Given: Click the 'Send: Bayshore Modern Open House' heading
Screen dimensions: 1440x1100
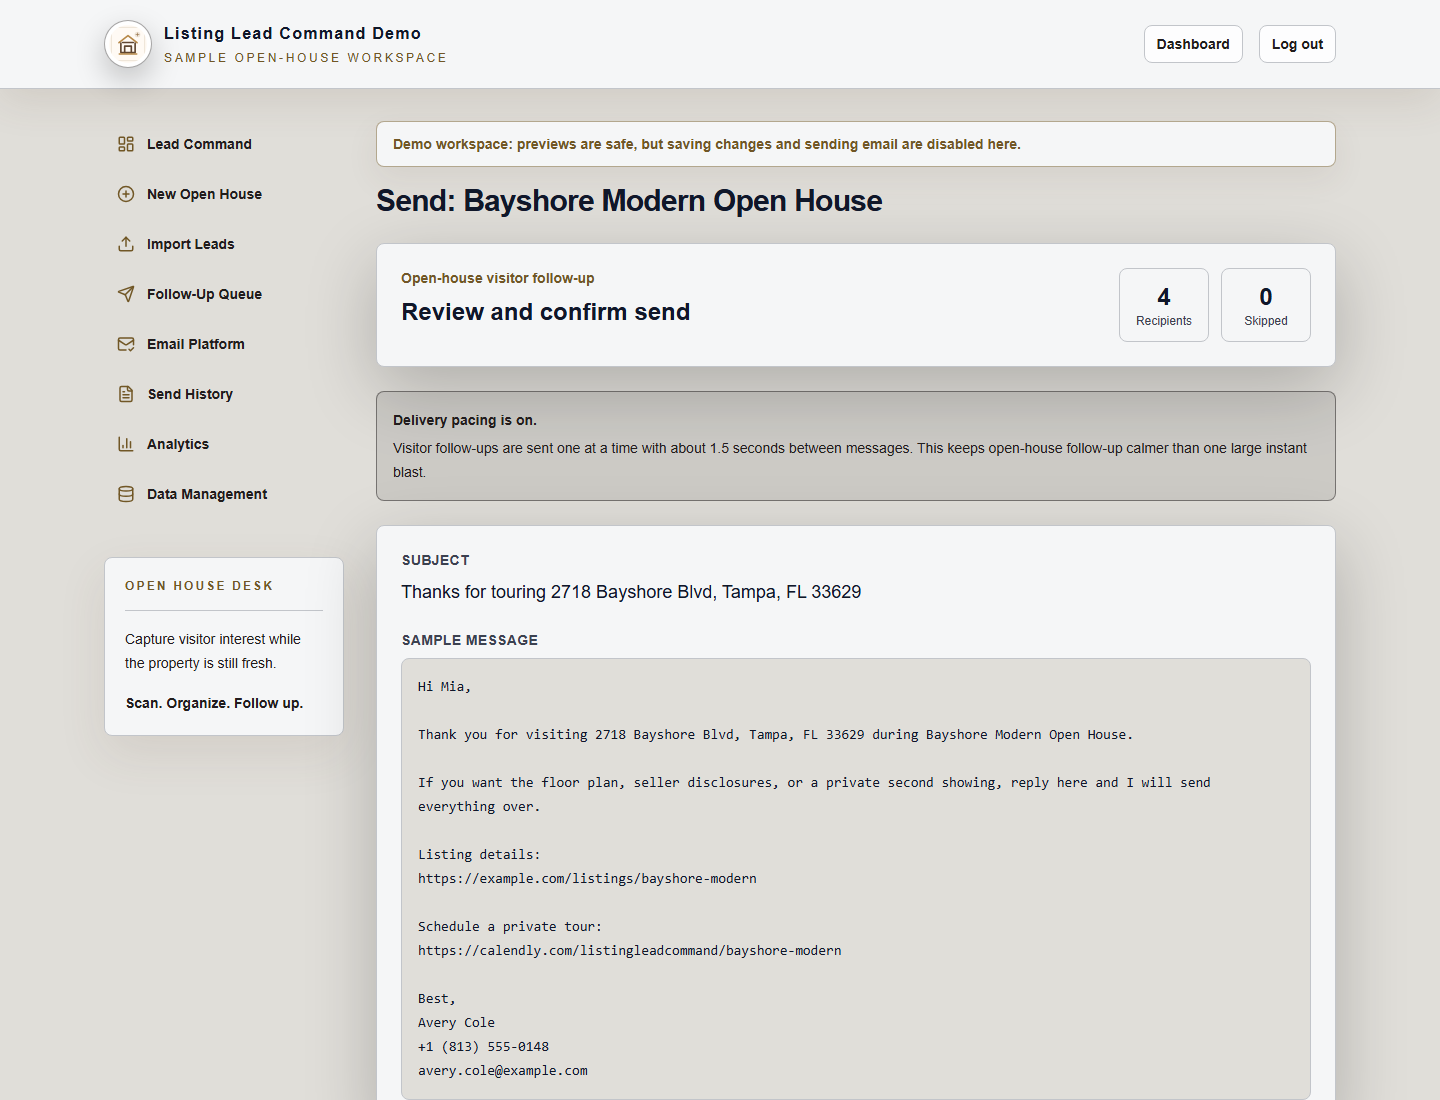Looking at the screenshot, I should pyautogui.click(x=629, y=201).
